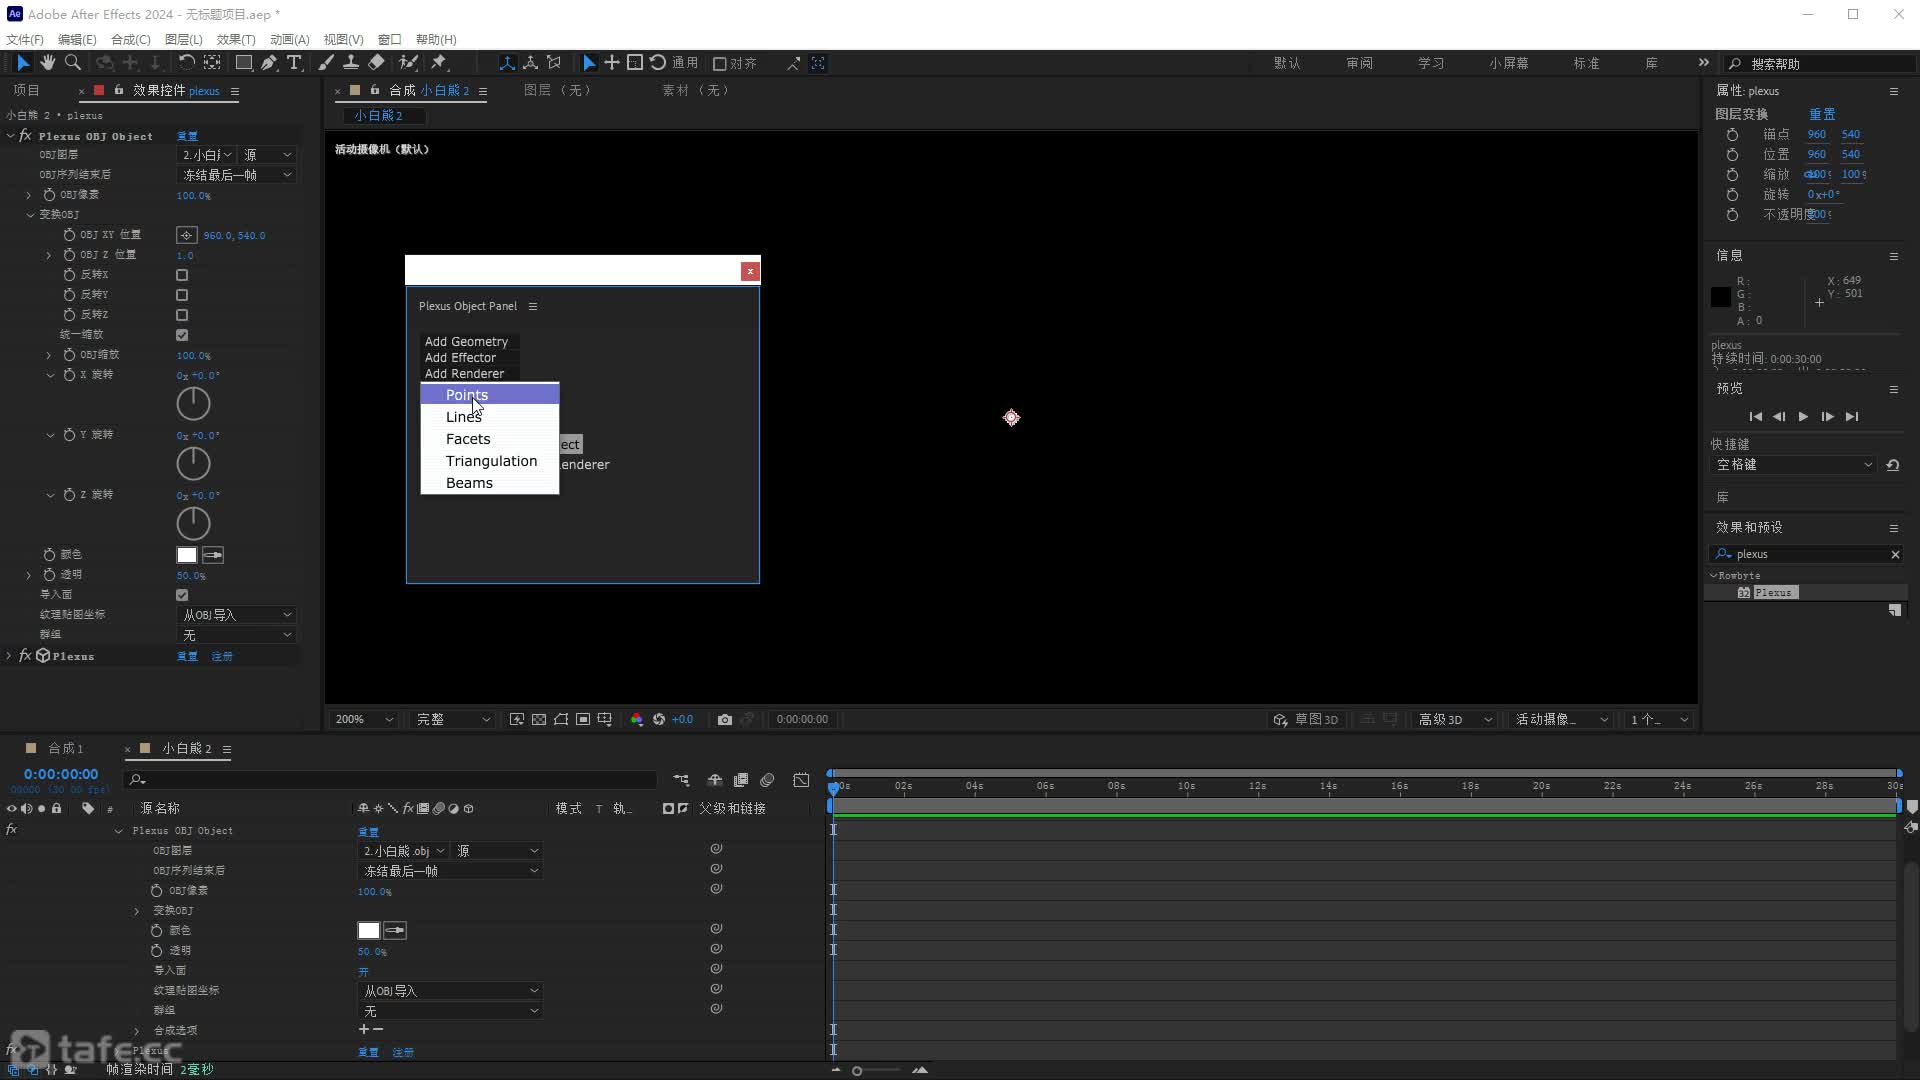
Task: Open channel color display icon in viewer
Action: (x=636, y=719)
